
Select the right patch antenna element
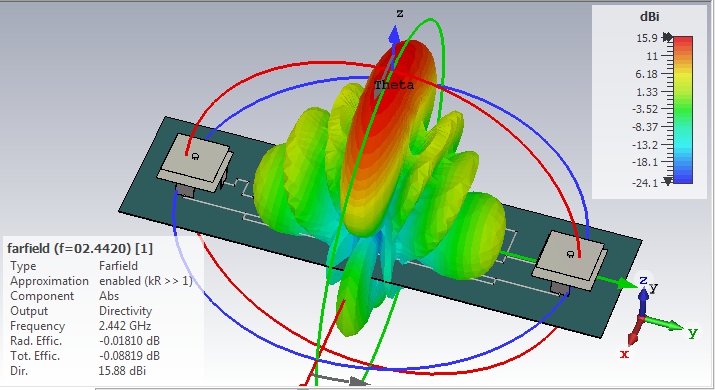tap(570, 260)
